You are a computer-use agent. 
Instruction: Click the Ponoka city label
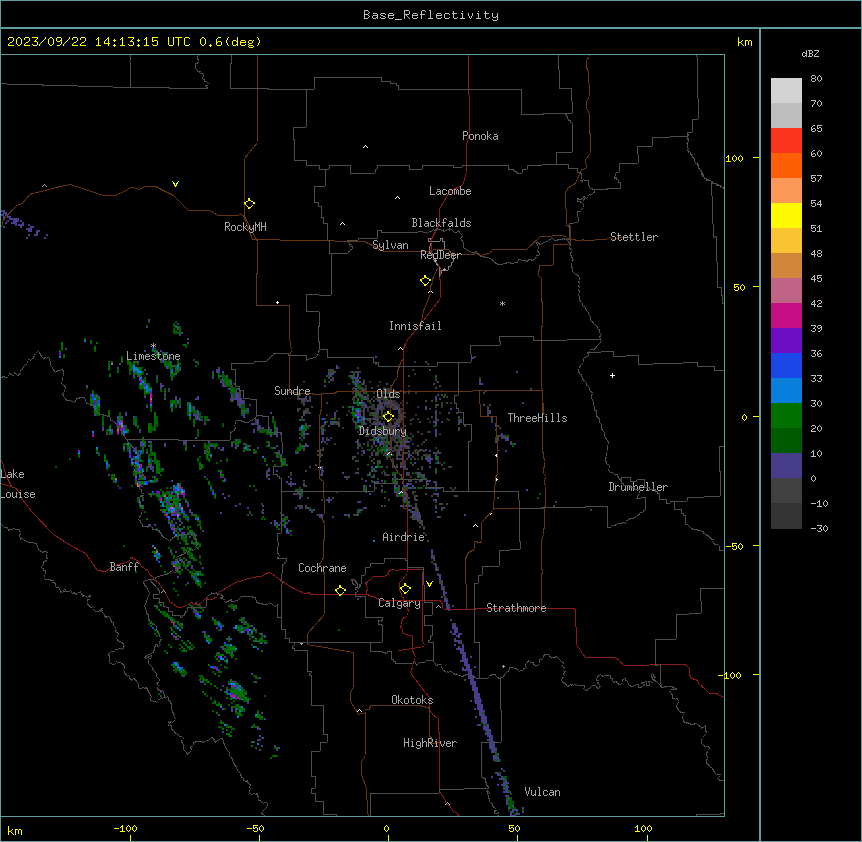pos(480,136)
